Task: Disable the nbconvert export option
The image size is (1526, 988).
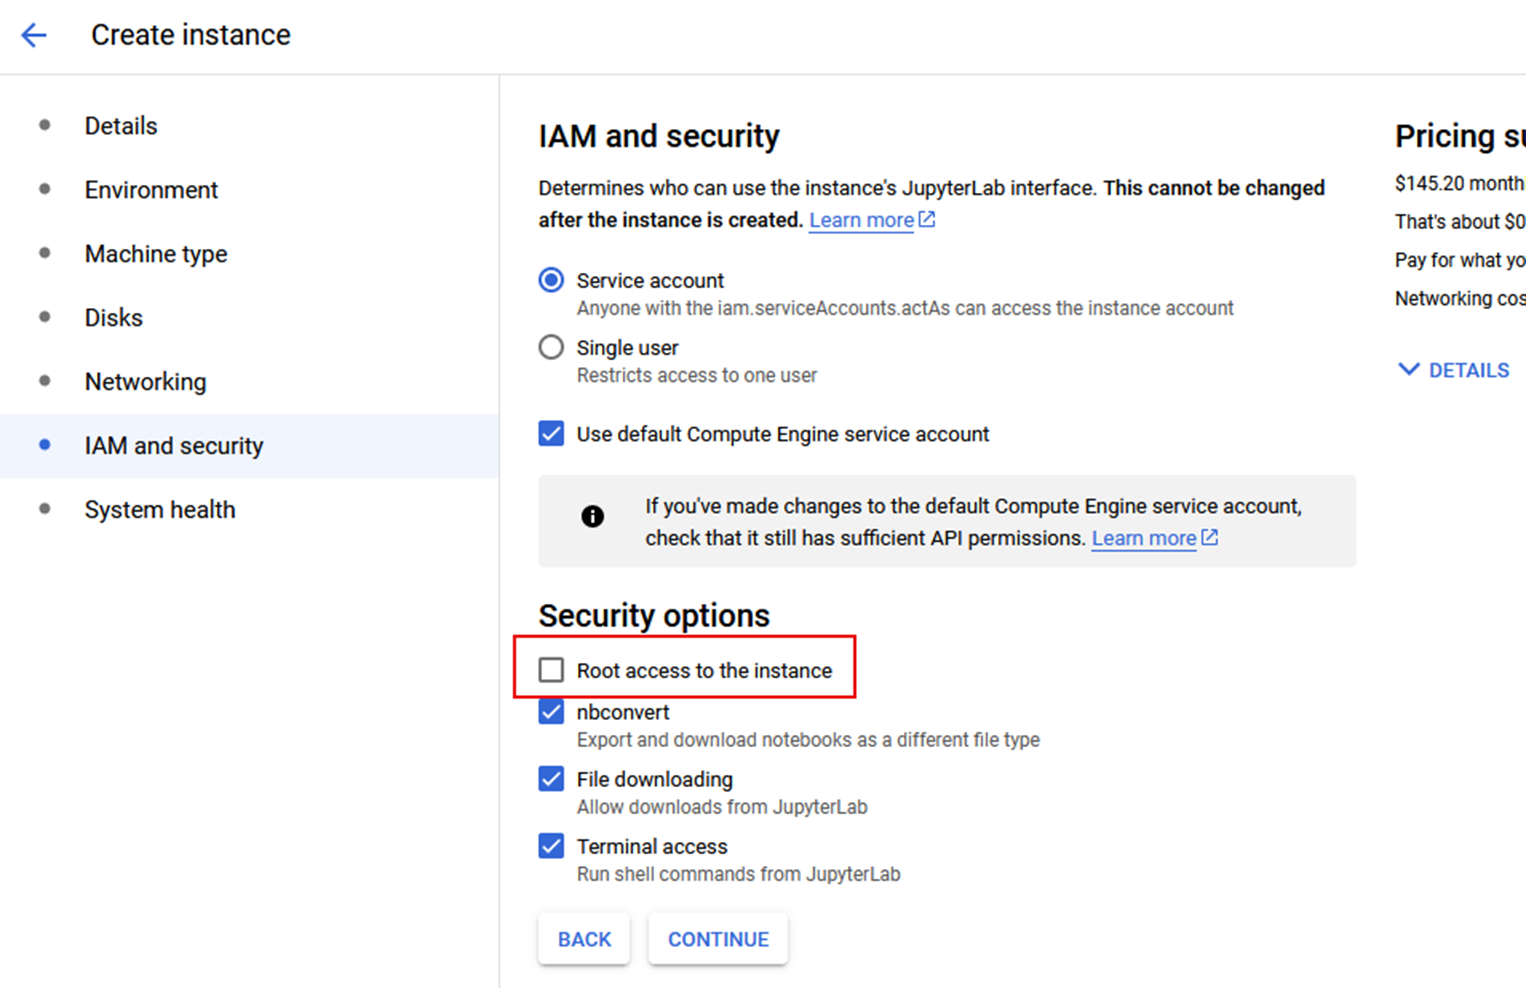Action: tap(551, 711)
